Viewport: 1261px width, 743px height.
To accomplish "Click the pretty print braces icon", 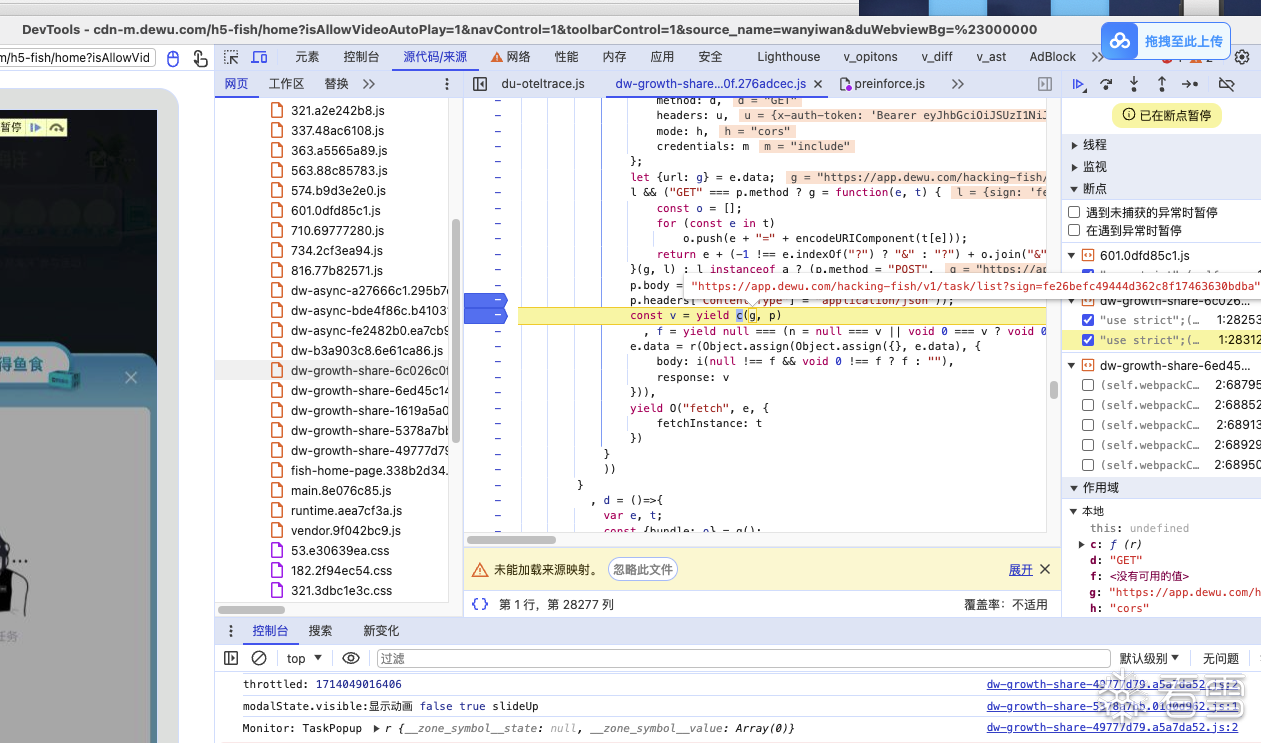I will [x=480, y=604].
